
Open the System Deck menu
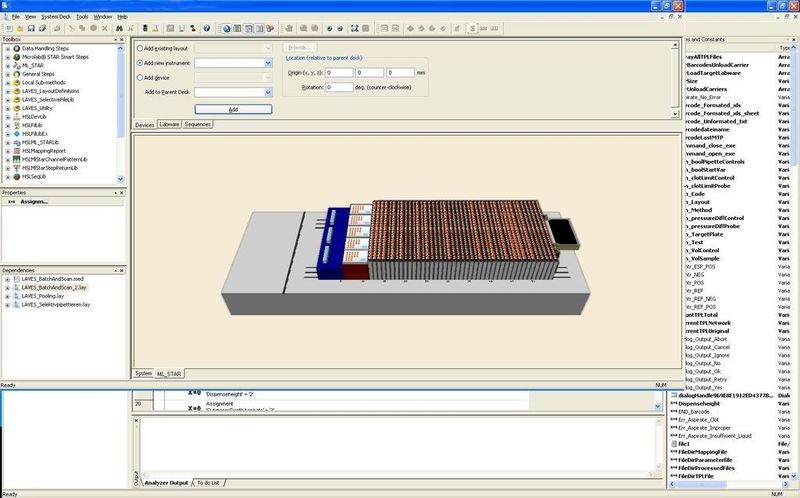pyautogui.click(x=56, y=17)
